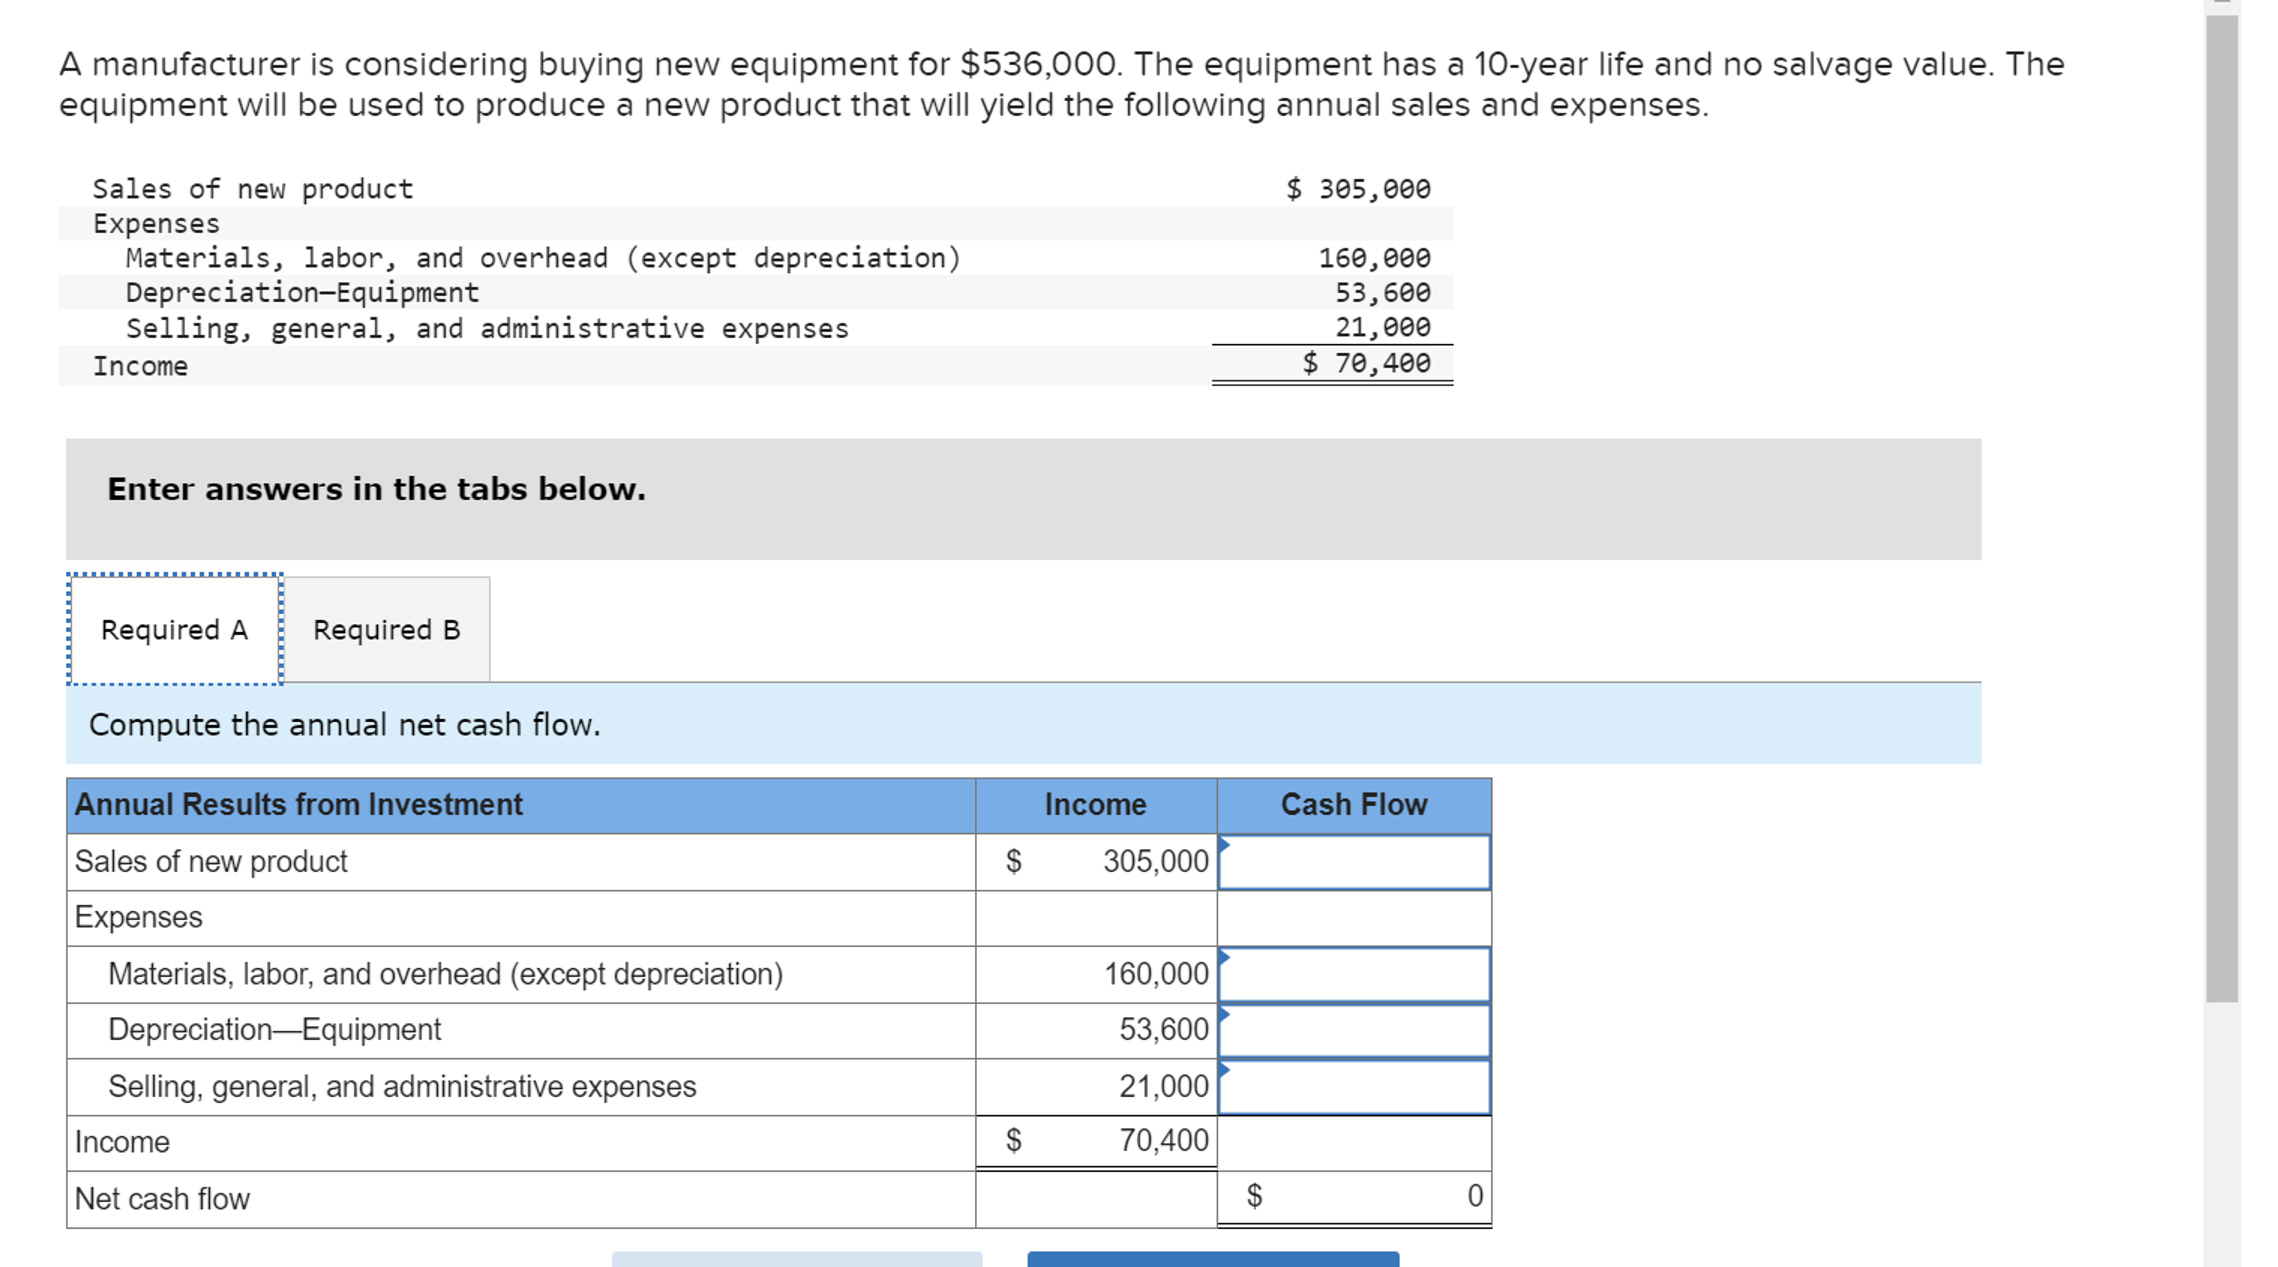Click the Cash Flow column header
The height and width of the screenshot is (1267, 2278).
click(x=1354, y=805)
